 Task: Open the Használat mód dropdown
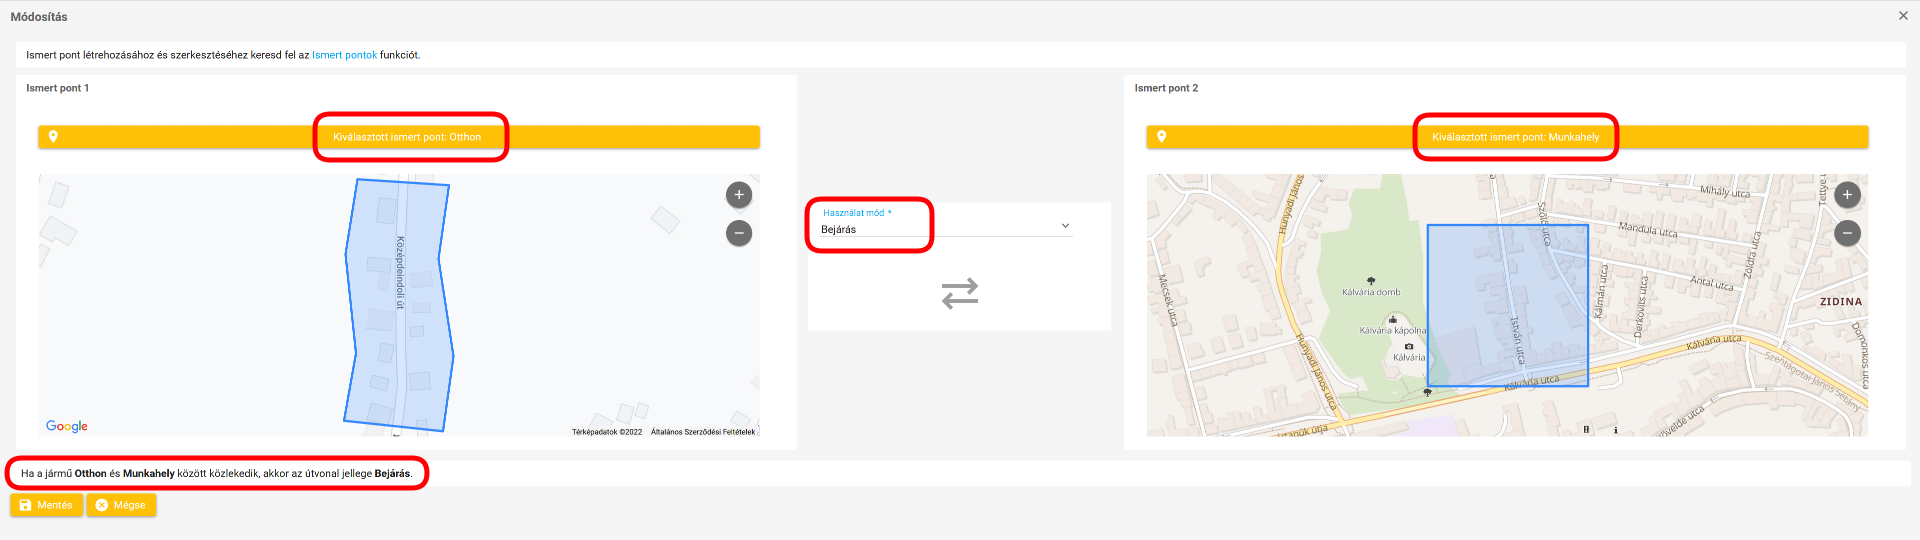pyautogui.click(x=940, y=229)
